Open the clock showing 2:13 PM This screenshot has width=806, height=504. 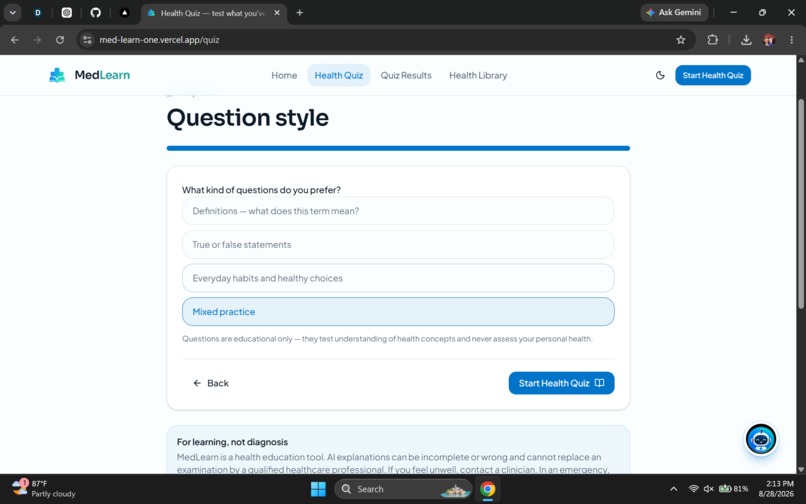(776, 489)
